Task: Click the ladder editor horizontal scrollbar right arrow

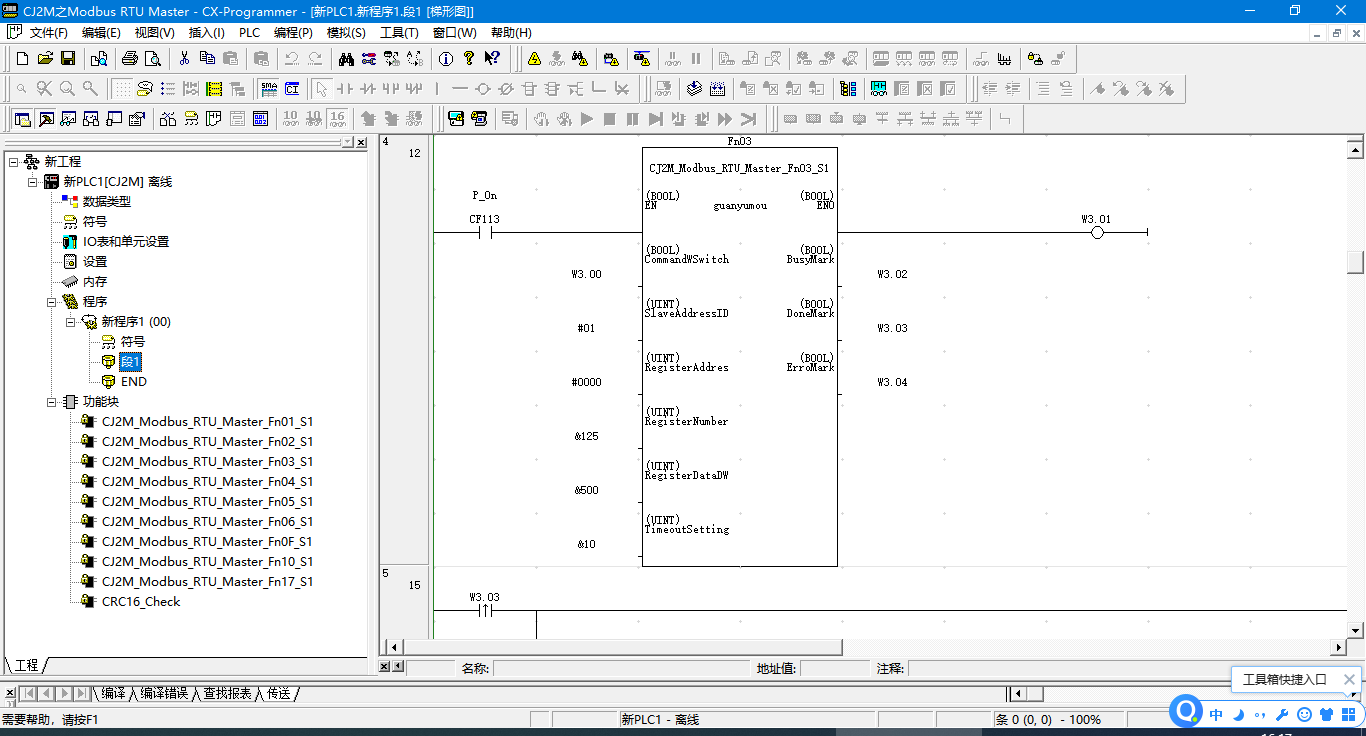Action: tap(1339, 647)
